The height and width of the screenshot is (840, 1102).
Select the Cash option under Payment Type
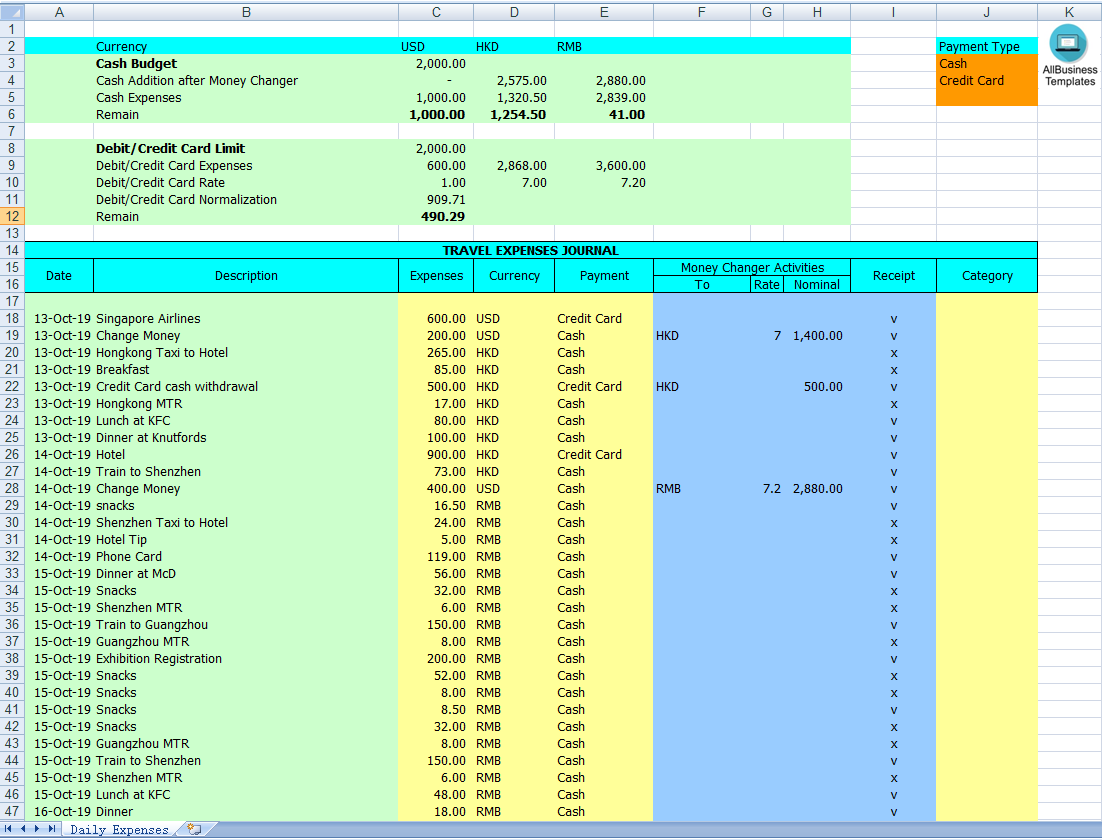985,63
